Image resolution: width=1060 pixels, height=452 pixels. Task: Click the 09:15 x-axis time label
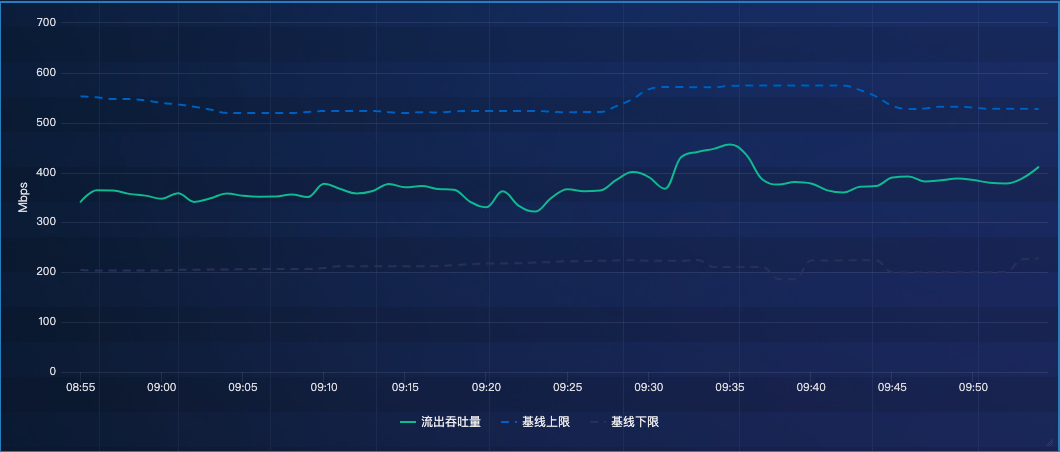[x=405, y=387]
